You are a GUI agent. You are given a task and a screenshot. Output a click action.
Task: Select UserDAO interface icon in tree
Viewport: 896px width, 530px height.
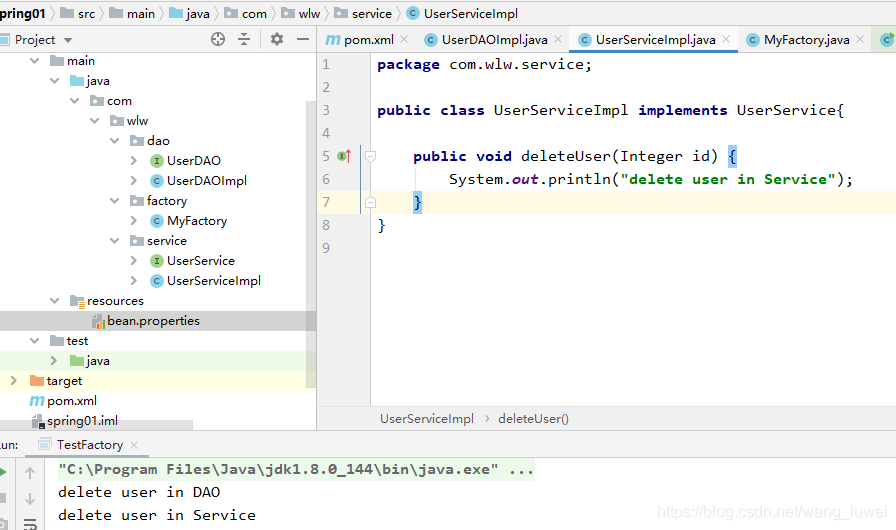[x=157, y=161]
